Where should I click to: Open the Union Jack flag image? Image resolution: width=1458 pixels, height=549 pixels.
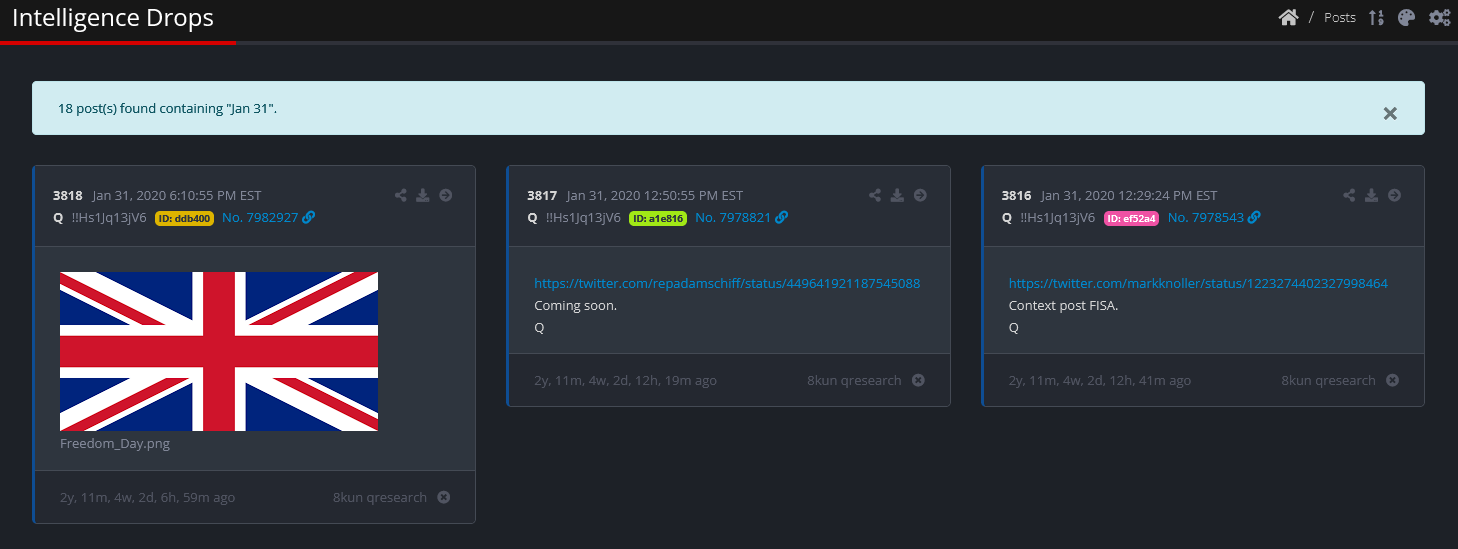click(219, 351)
